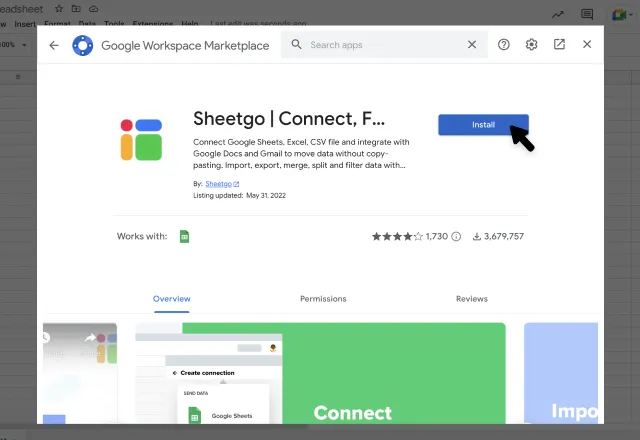Click 'Listing updated: May 31, 2022' text
Screen dimensions: 640x440
(239, 196)
